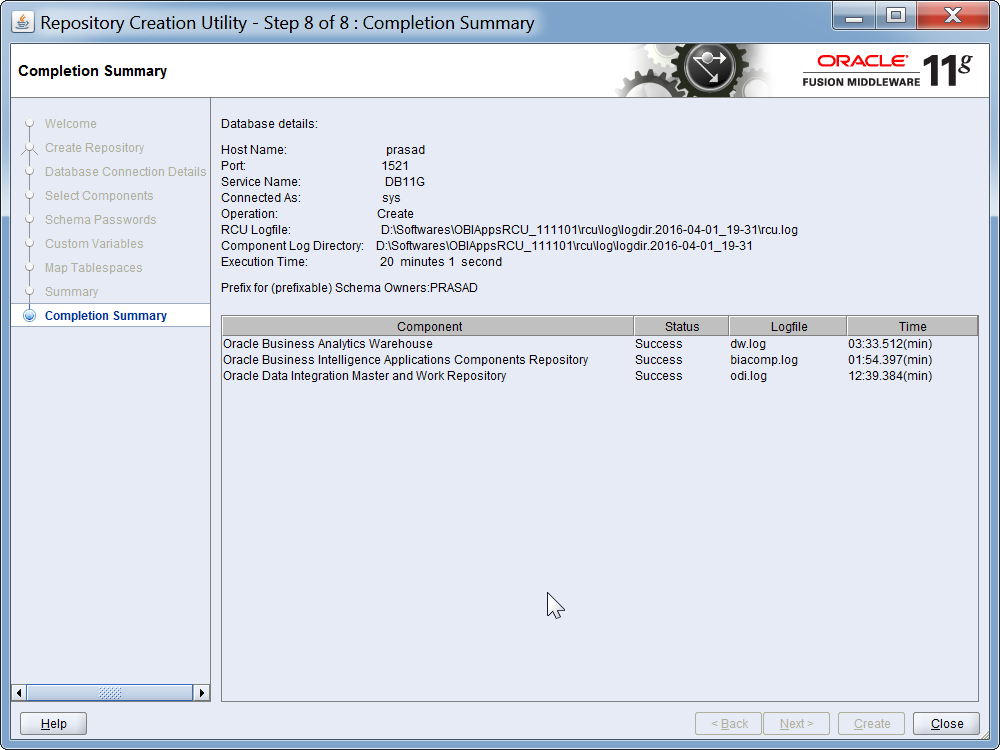The height and width of the screenshot is (750, 1000).
Task: Click the disabled Create button
Action: [x=872, y=724]
